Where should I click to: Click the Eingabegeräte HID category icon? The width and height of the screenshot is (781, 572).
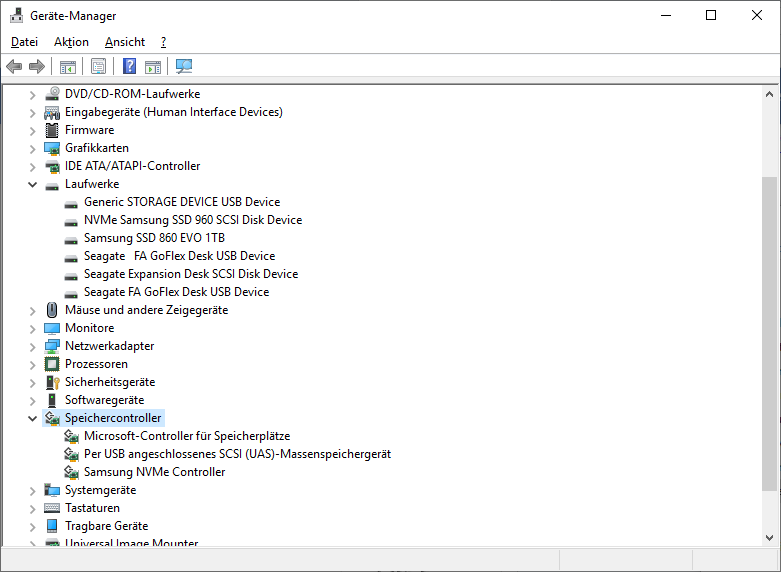click(52, 112)
